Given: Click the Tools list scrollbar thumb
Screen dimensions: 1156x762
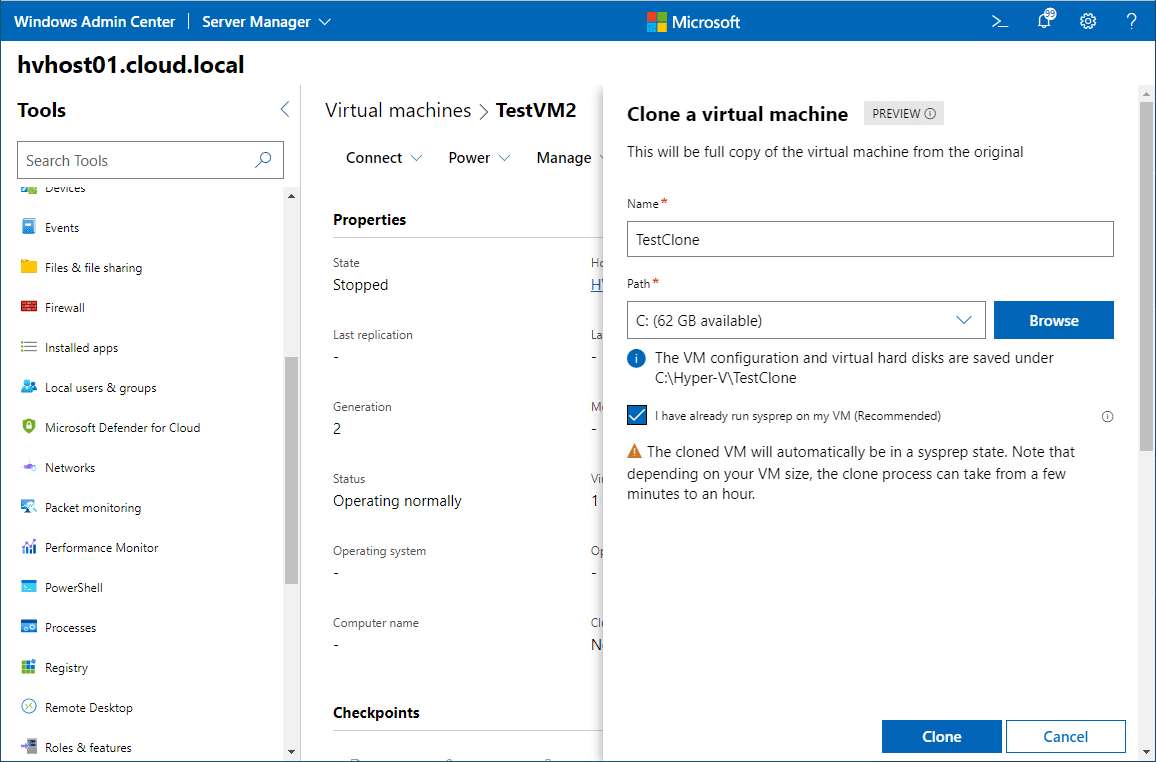Looking at the screenshot, I should [x=292, y=470].
